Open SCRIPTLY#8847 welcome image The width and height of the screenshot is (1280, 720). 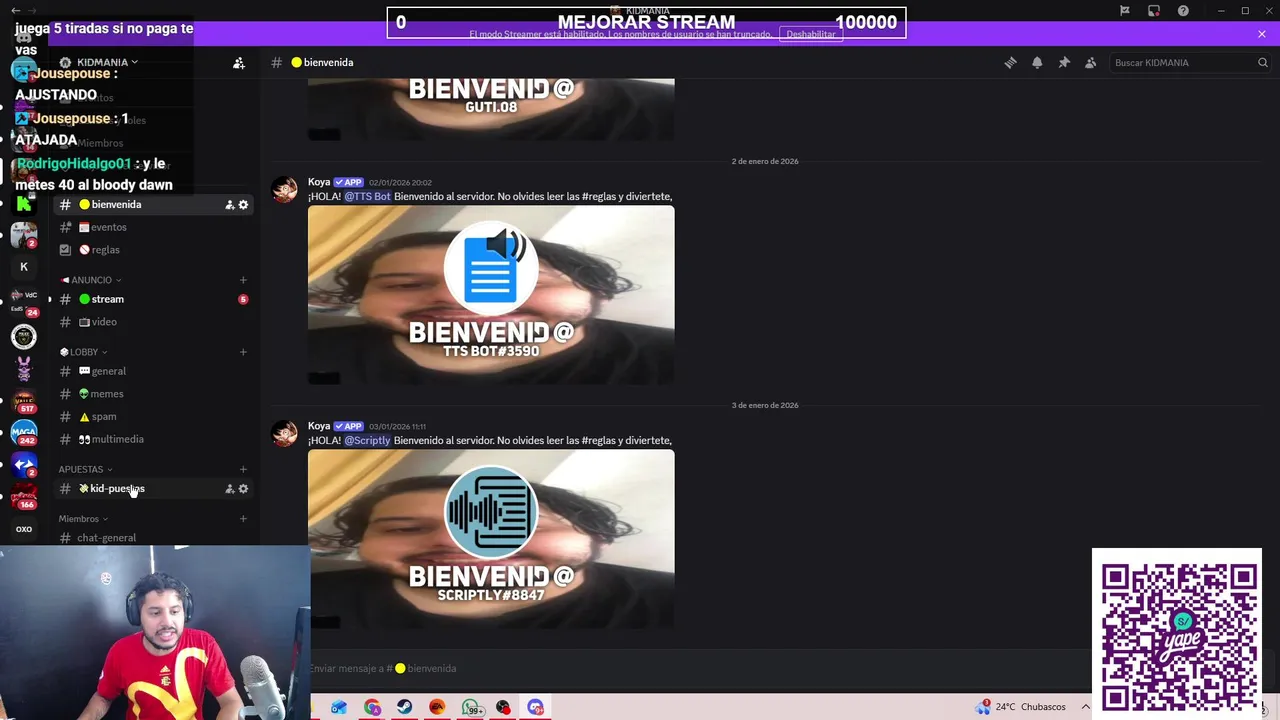pyautogui.click(x=491, y=539)
